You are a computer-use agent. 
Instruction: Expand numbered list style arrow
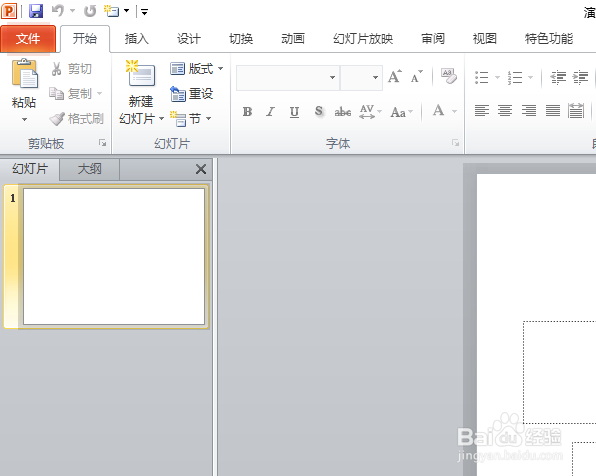coord(531,78)
